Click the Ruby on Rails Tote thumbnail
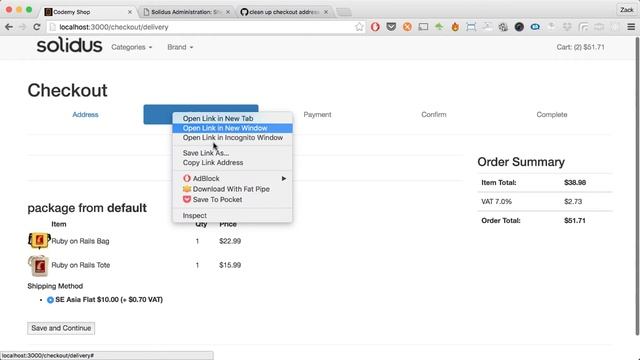The image size is (640, 360). 38,266
